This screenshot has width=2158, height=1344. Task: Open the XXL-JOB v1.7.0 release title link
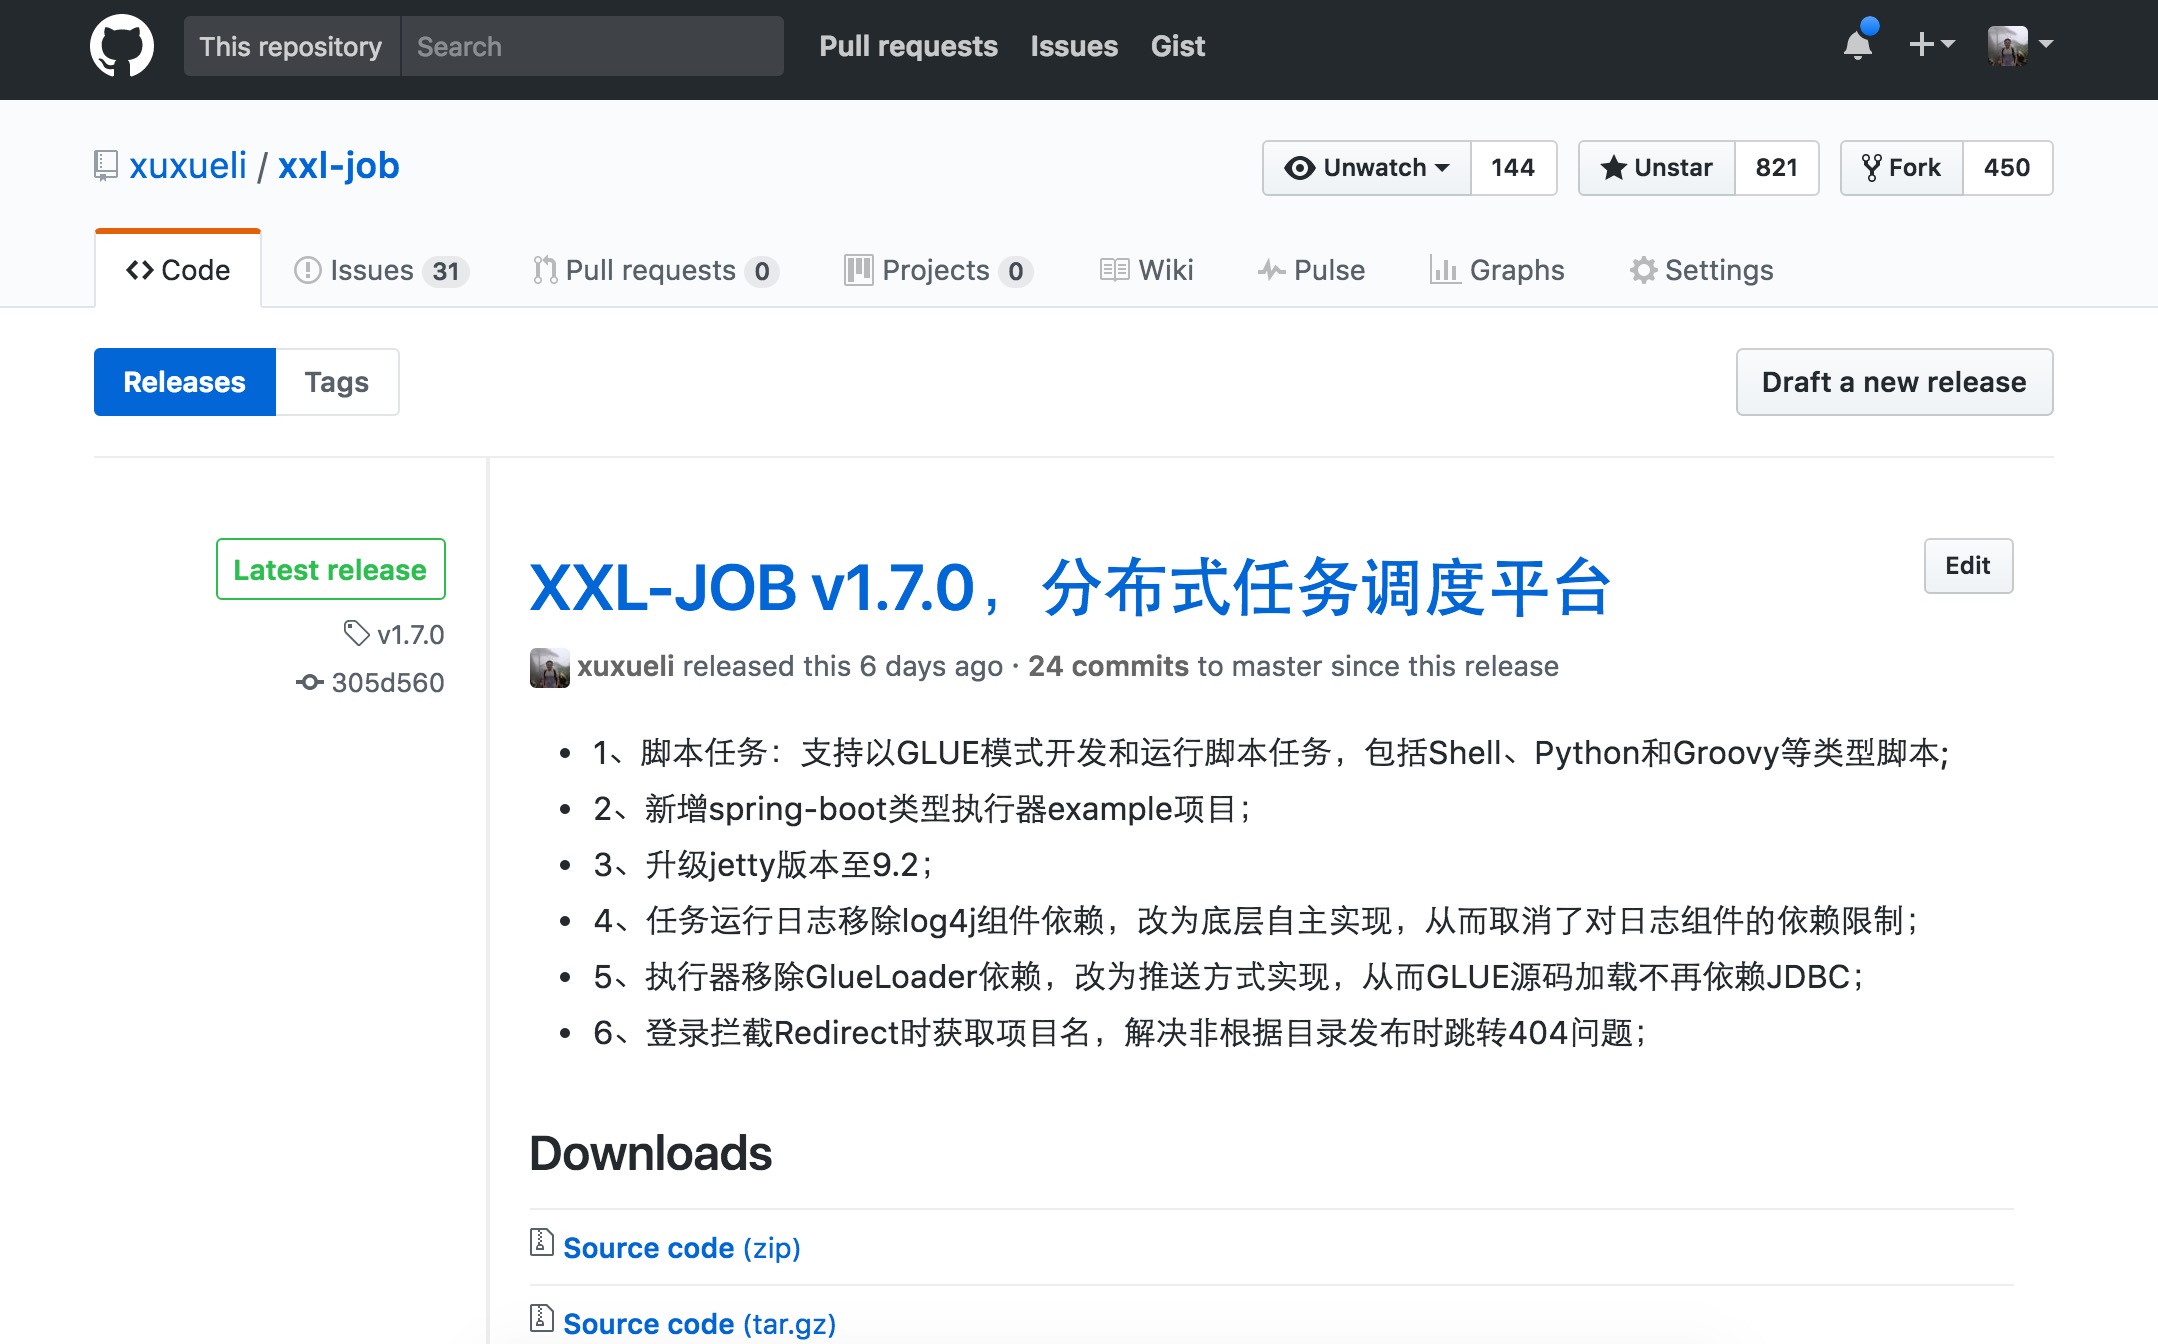coord(1069,588)
